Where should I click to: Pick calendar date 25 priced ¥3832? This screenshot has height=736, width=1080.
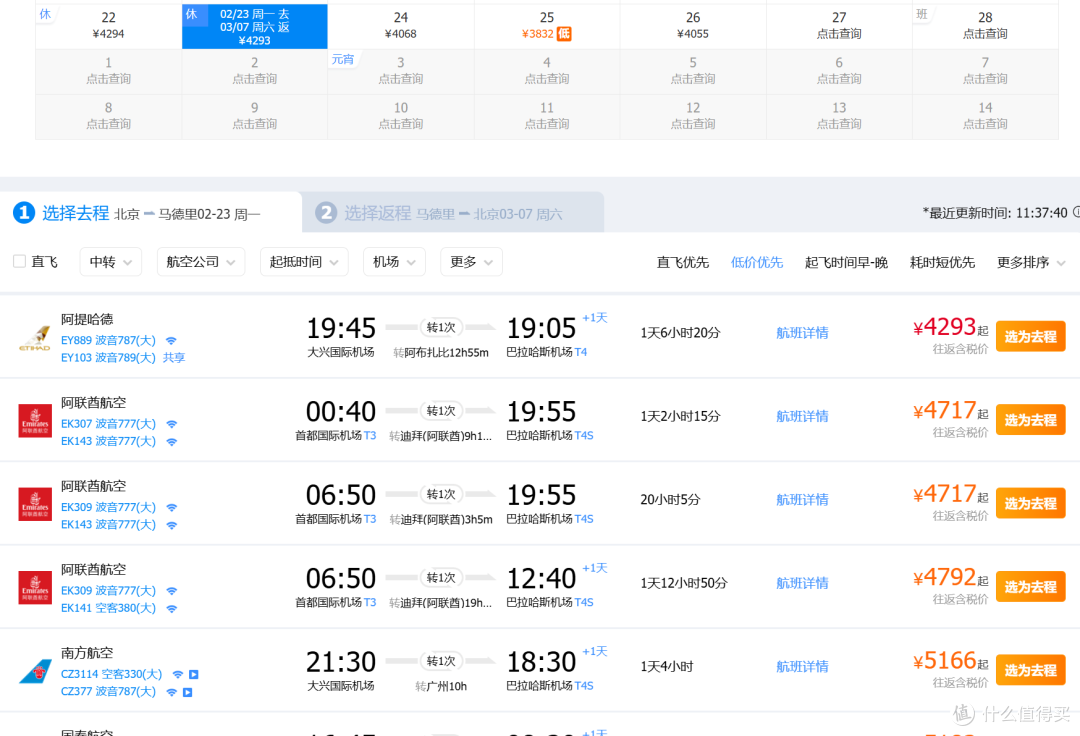pos(547,26)
